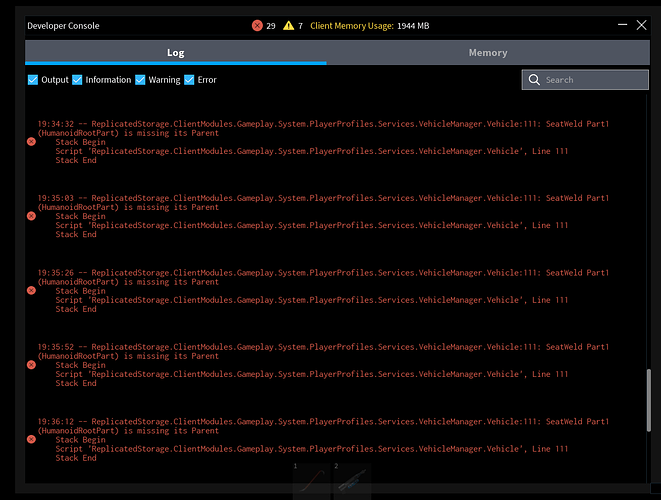Select hotbar slot 1 item
Image resolution: width=661 pixels, height=500 pixels.
click(311, 483)
